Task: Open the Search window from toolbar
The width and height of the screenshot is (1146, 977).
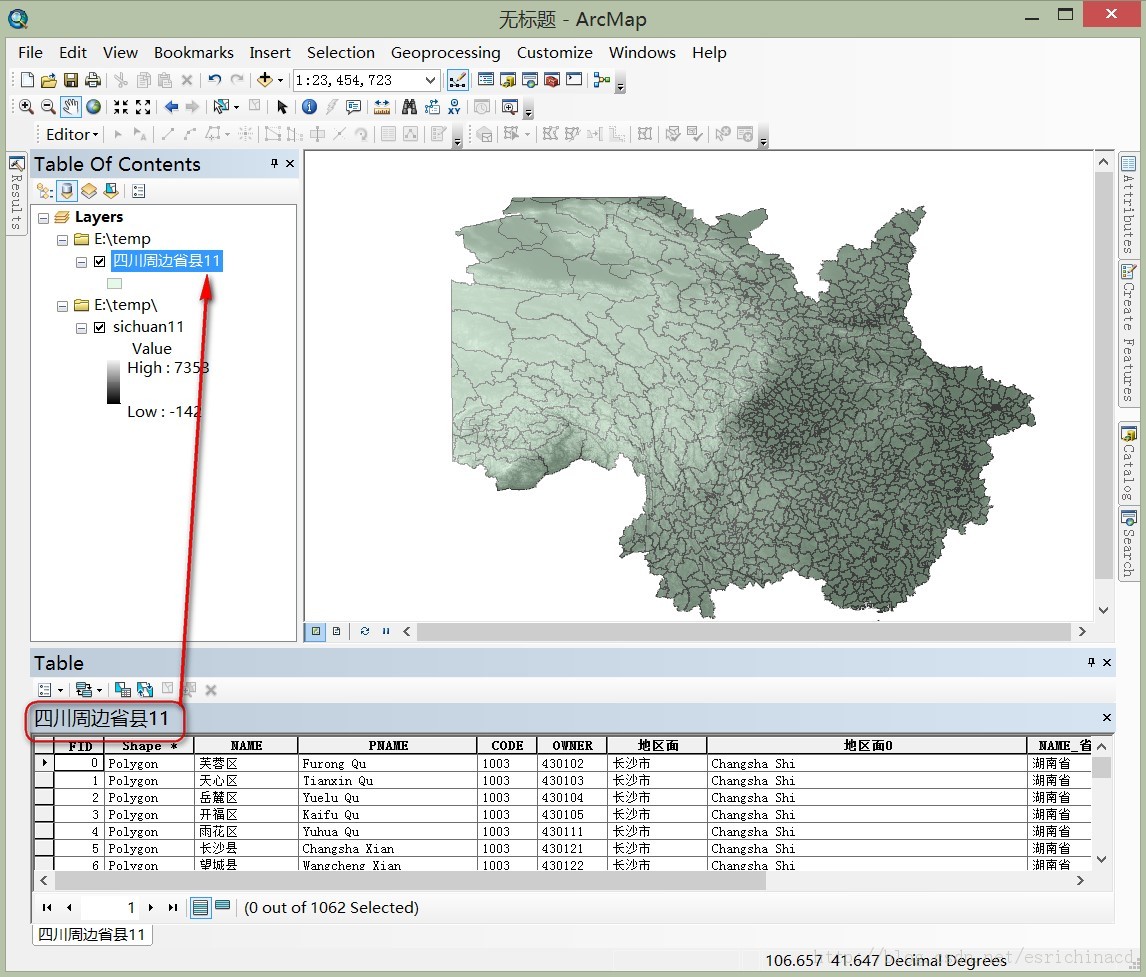Action: 530,80
